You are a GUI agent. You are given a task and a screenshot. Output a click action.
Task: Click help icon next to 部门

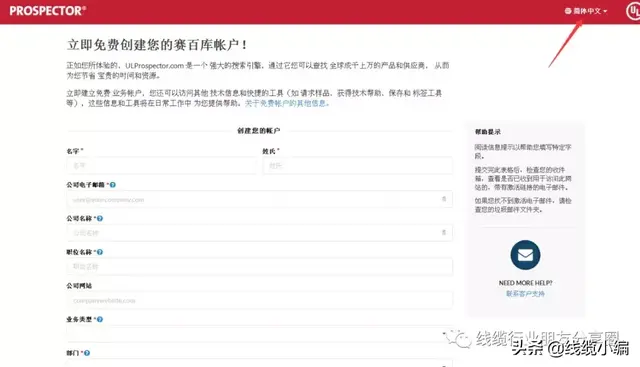(x=87, y=353)
